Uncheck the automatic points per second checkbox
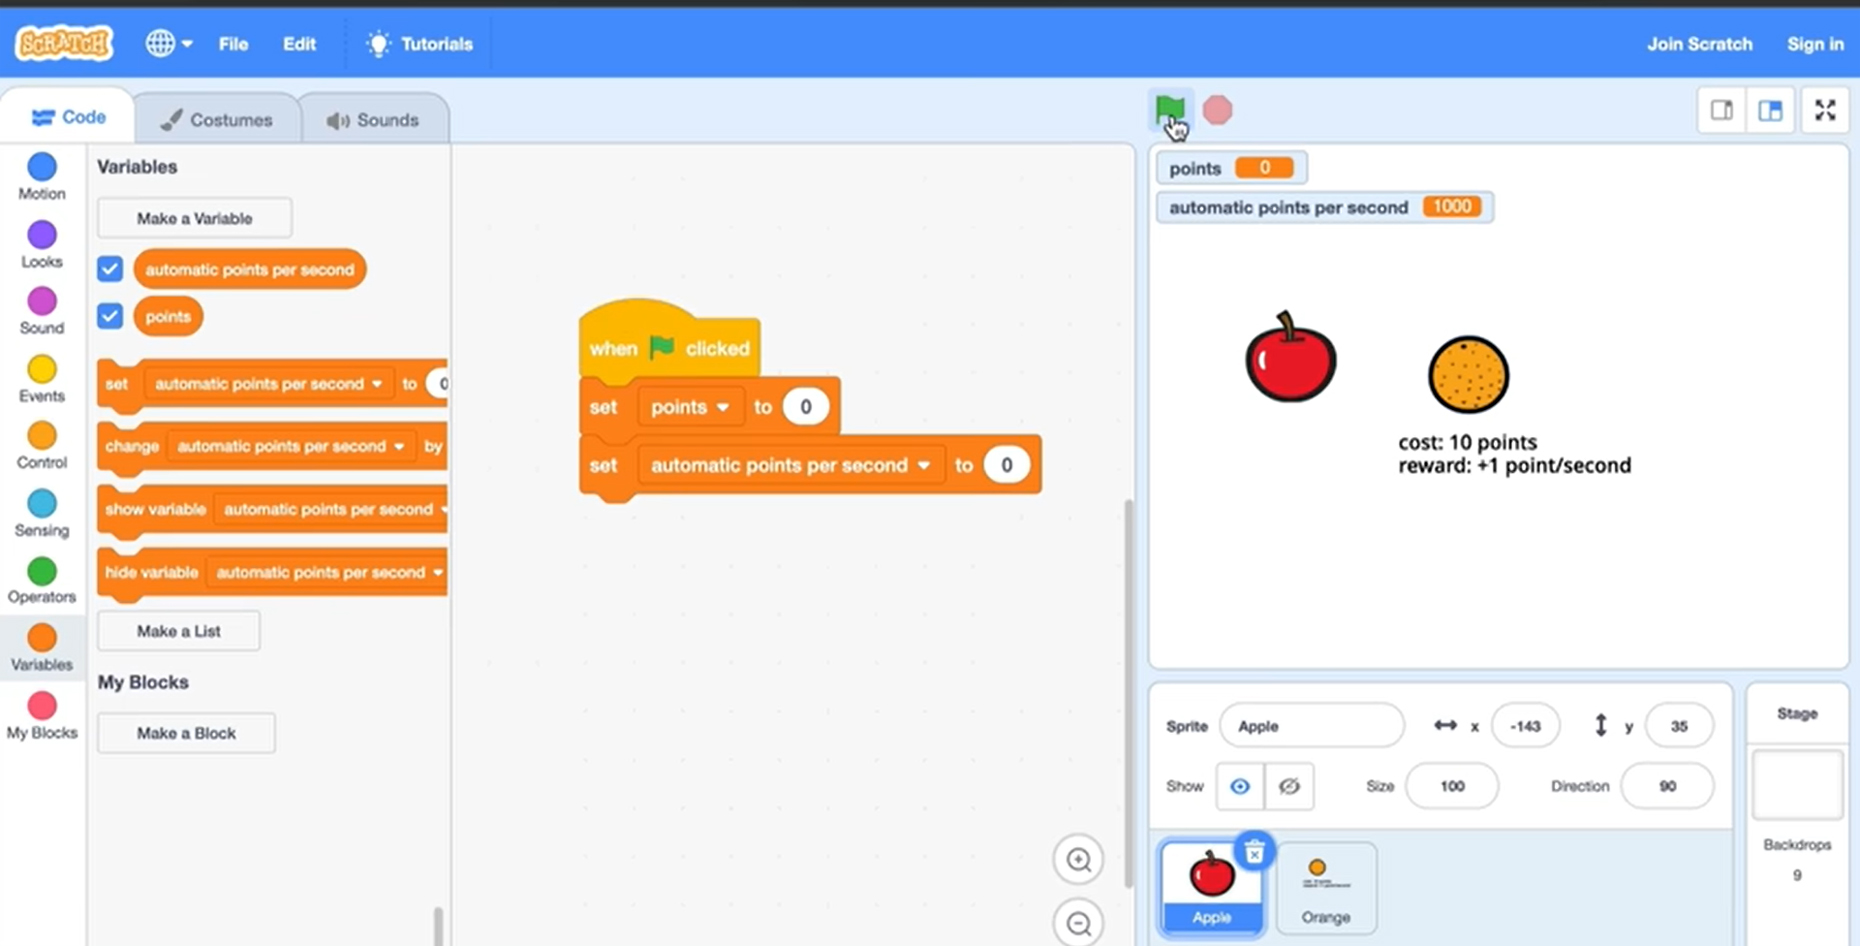Viewport: 1860px width, 946px height. (x=110, y=268)
